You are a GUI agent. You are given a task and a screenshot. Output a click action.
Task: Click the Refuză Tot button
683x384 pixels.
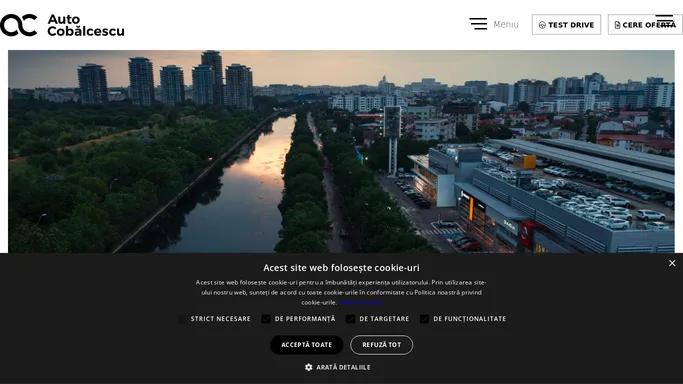(x=382, y=345)
